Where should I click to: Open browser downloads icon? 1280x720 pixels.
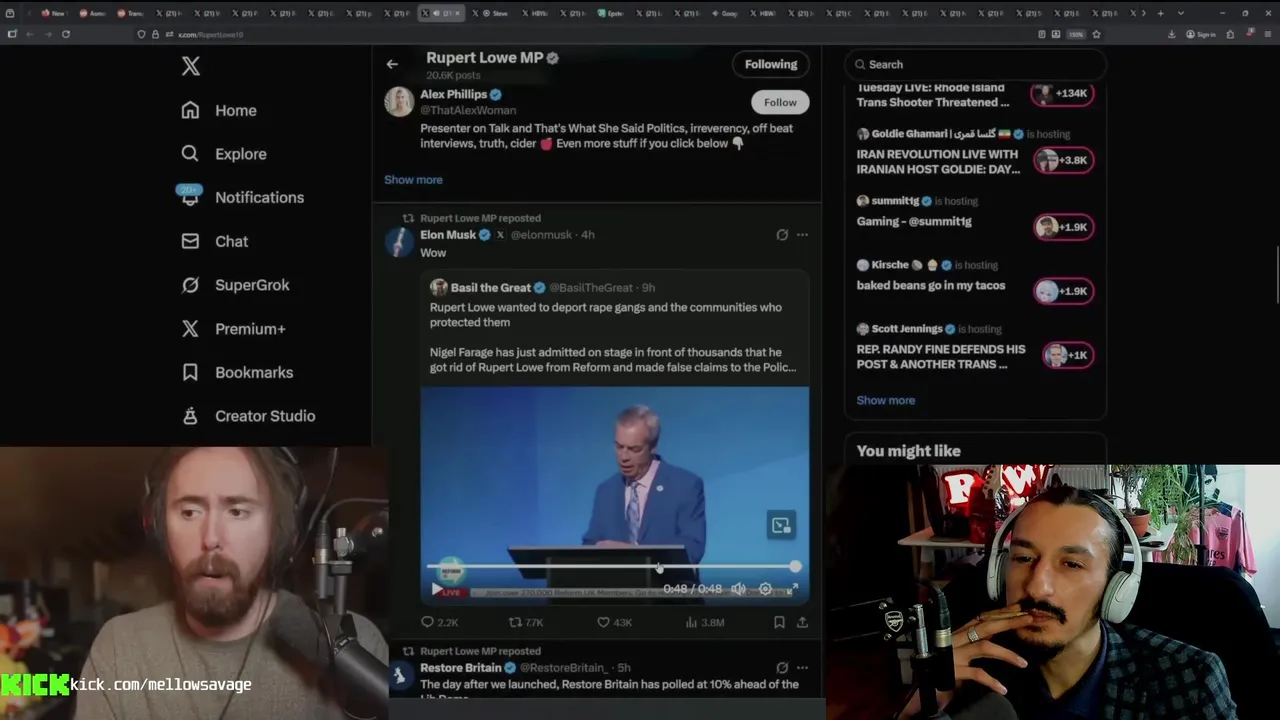tap(1171, 34)
